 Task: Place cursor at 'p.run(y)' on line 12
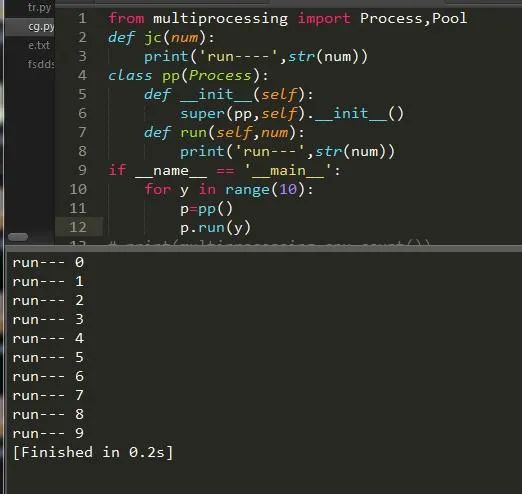point(215,228)
